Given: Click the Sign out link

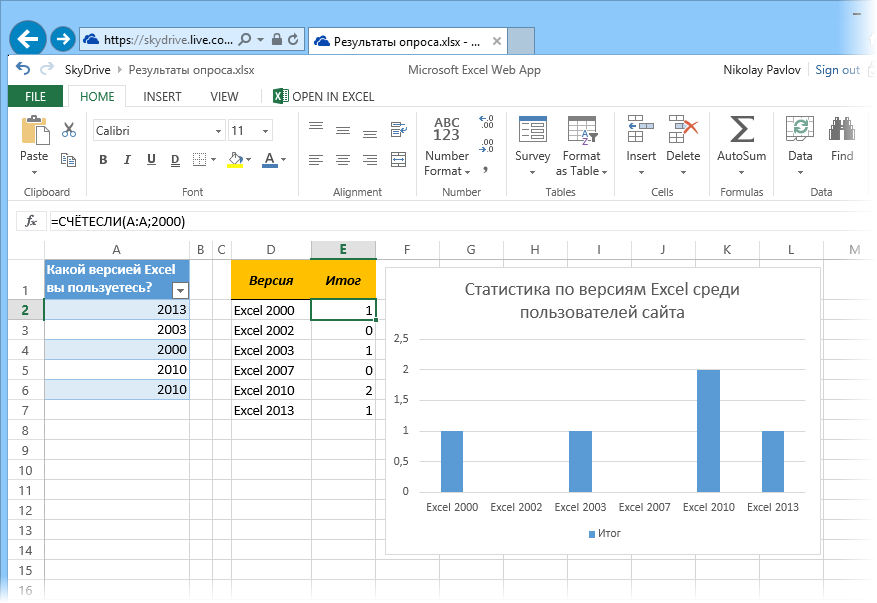Looking at the screenshot, I should [837, 70].
